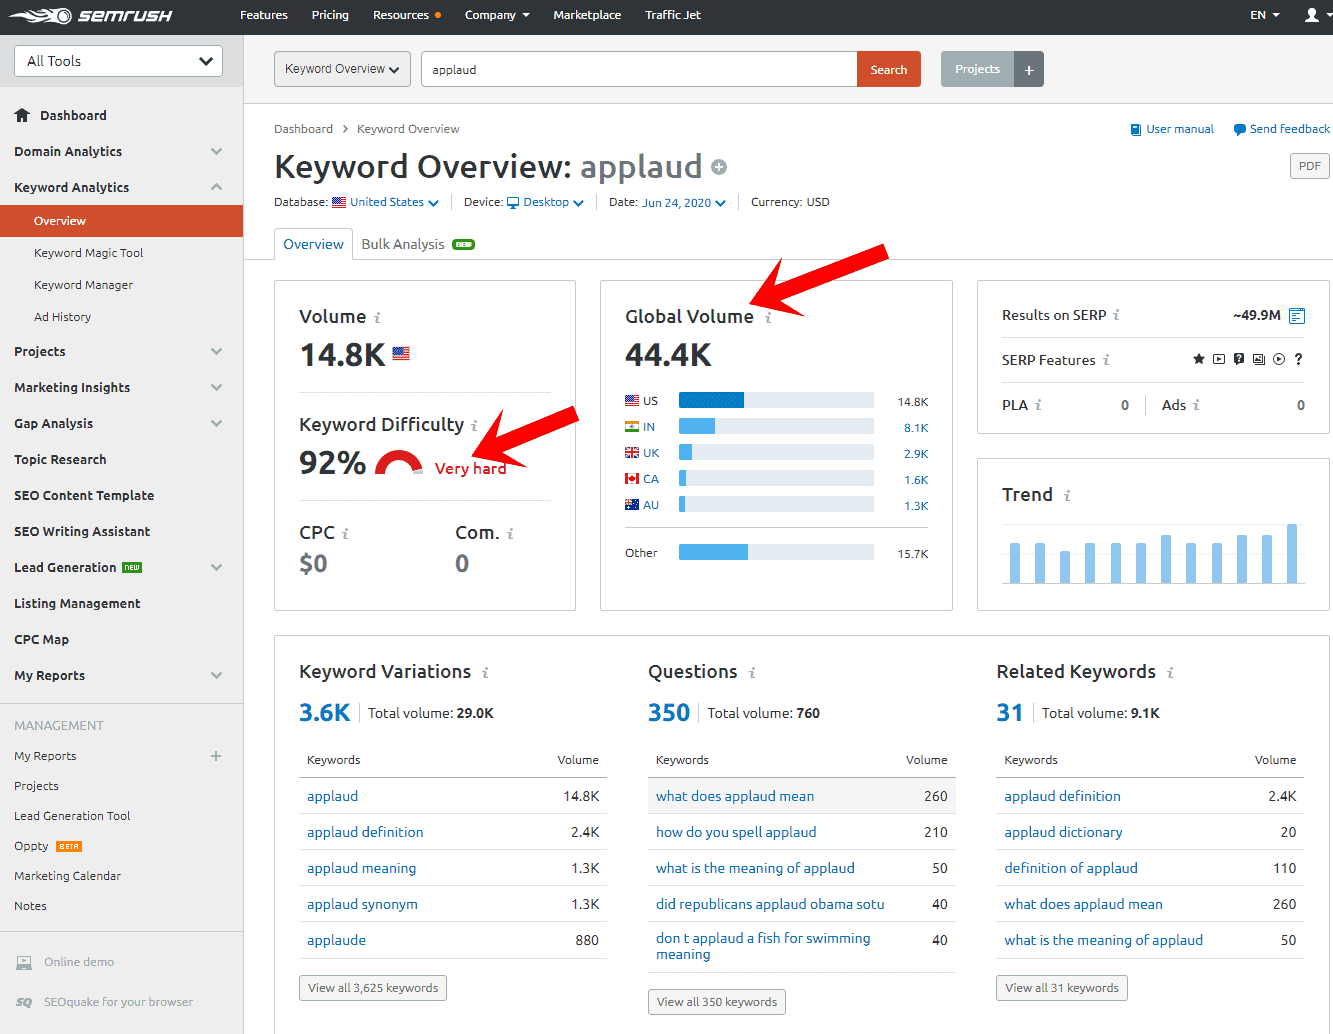Open the 'applaud definition' keyword variation link
Viewport: 1333px width, 1034px height.
point(365,832)
